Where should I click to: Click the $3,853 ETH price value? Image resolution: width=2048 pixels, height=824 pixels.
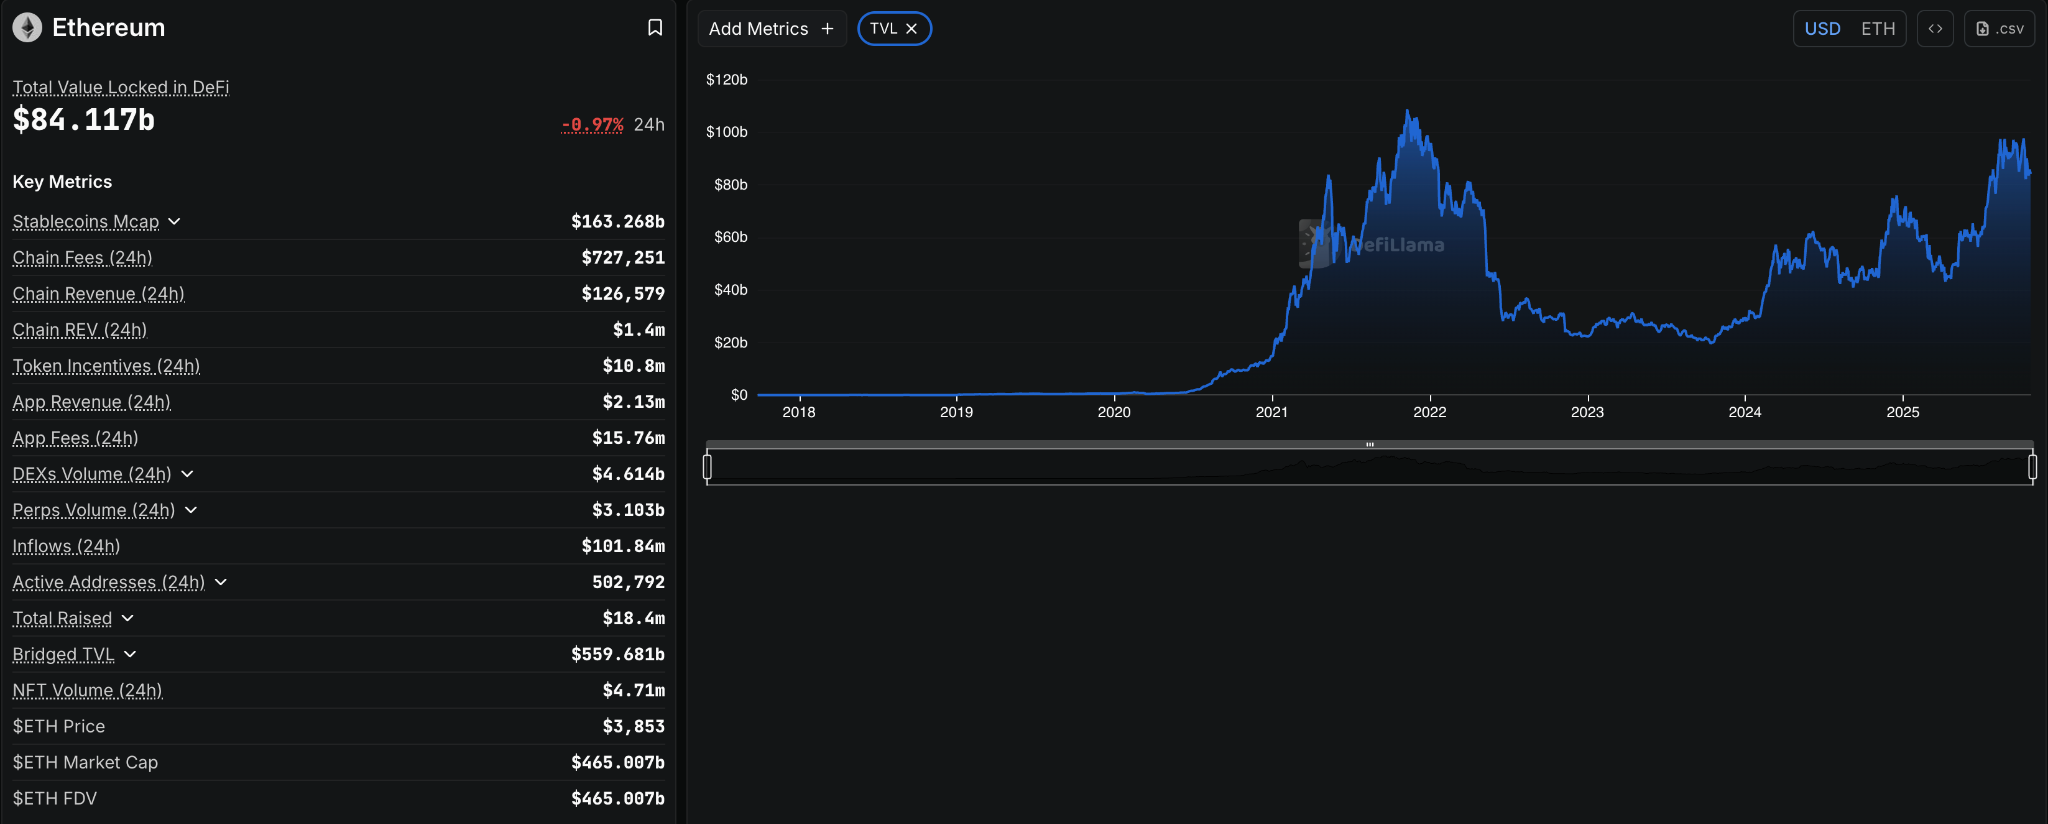(634, 726)
